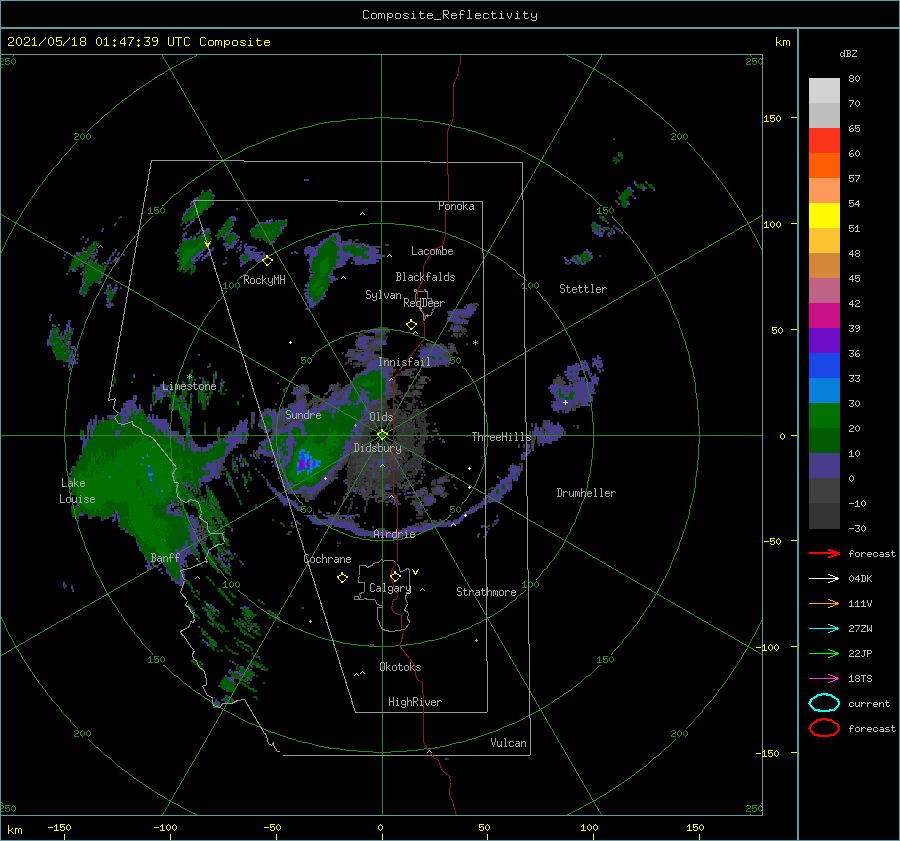Click the cyan current ellipse icon

[x=824, y=703]
